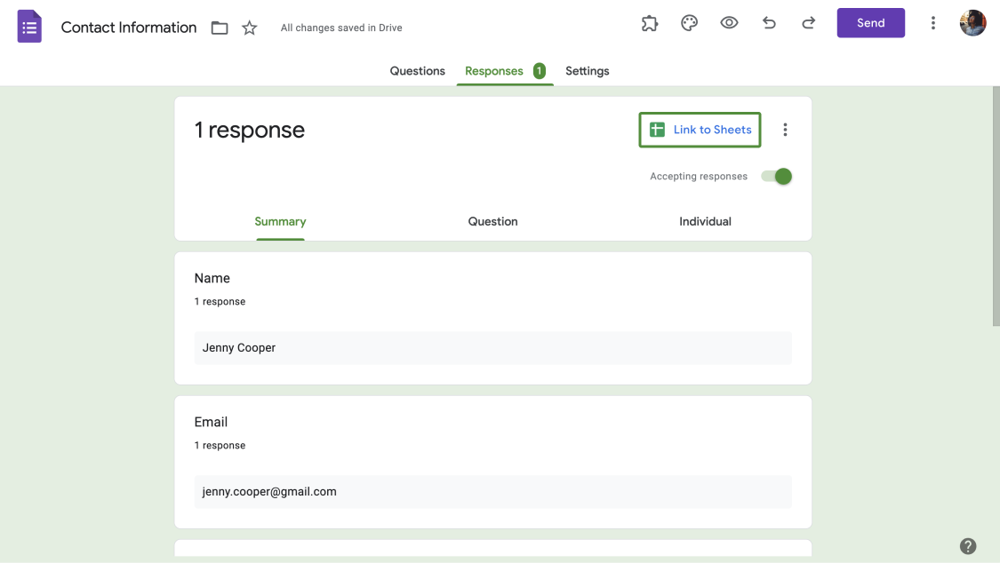Click the Email question heading
The width and height of the screenshot is (1000, 563).
210,422
